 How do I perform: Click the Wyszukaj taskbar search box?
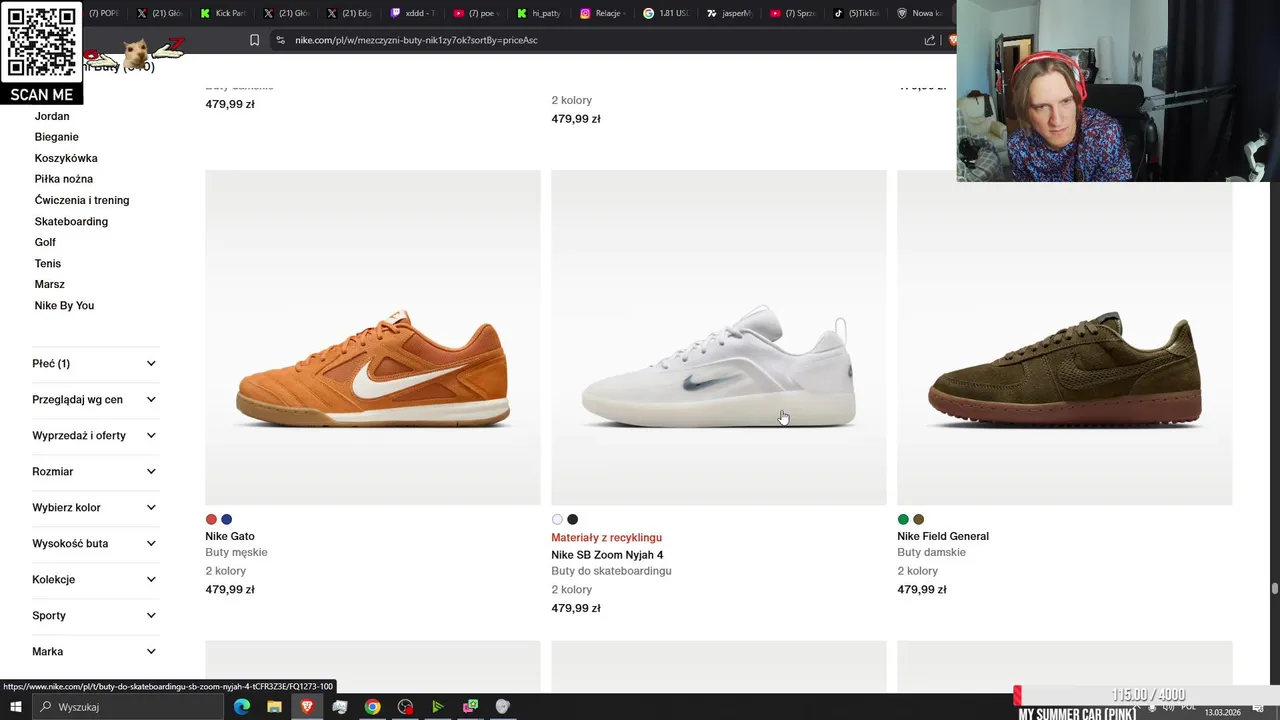tap(130, 707)
